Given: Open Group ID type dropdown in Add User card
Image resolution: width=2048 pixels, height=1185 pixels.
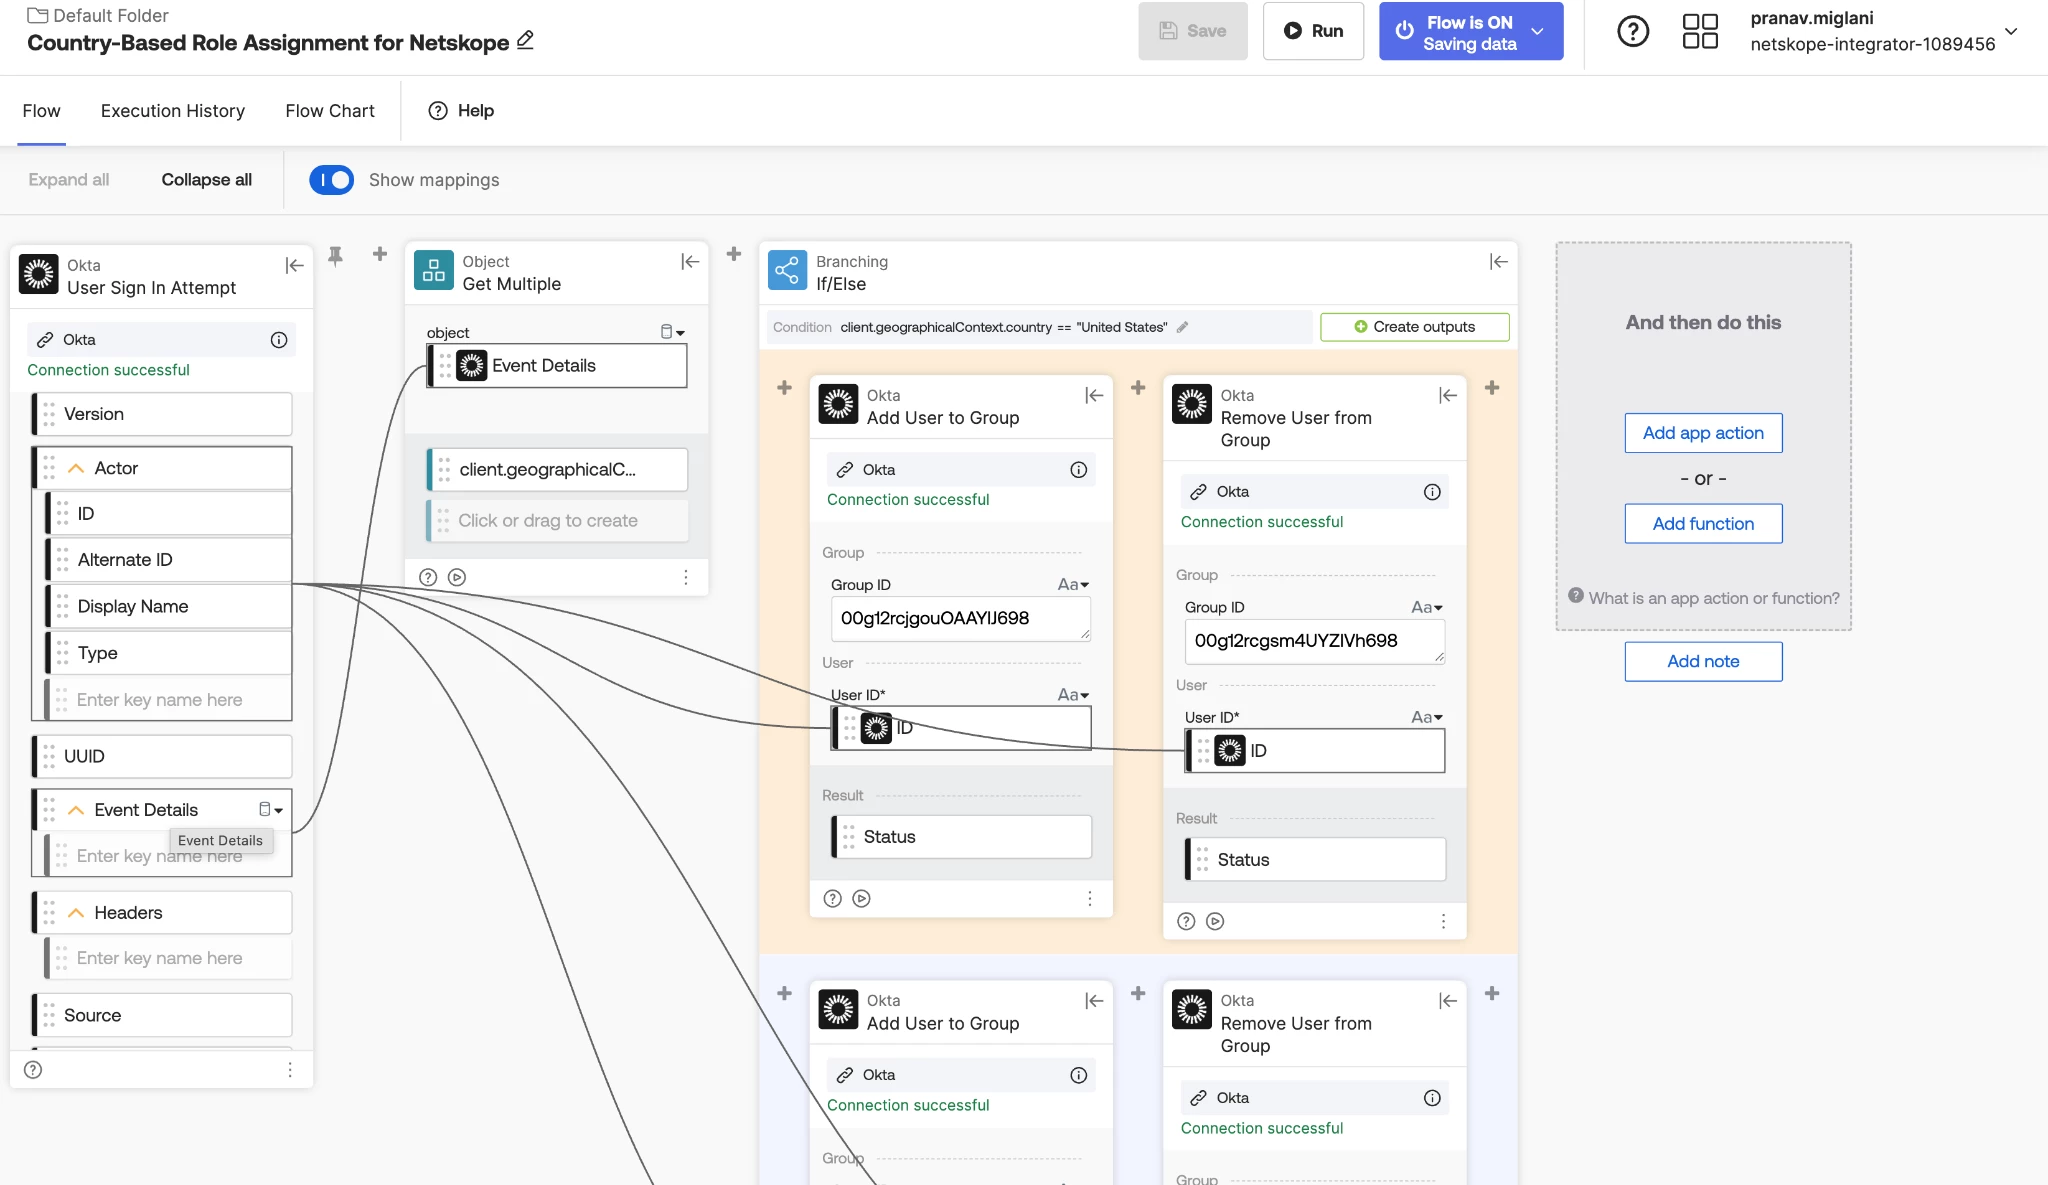Looking at the screenshot, I should pos(1073,585).
